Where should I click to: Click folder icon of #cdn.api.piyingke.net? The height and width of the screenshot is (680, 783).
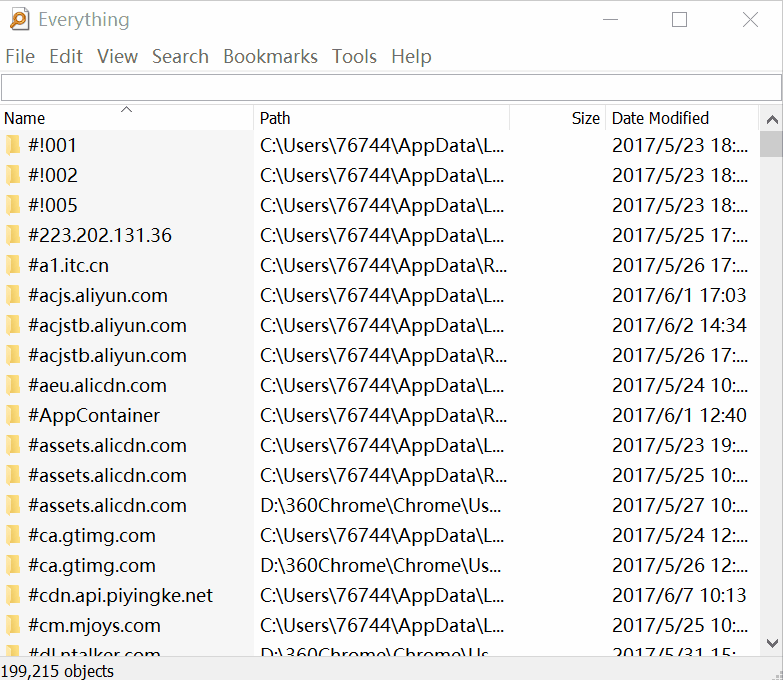point(13,595)
